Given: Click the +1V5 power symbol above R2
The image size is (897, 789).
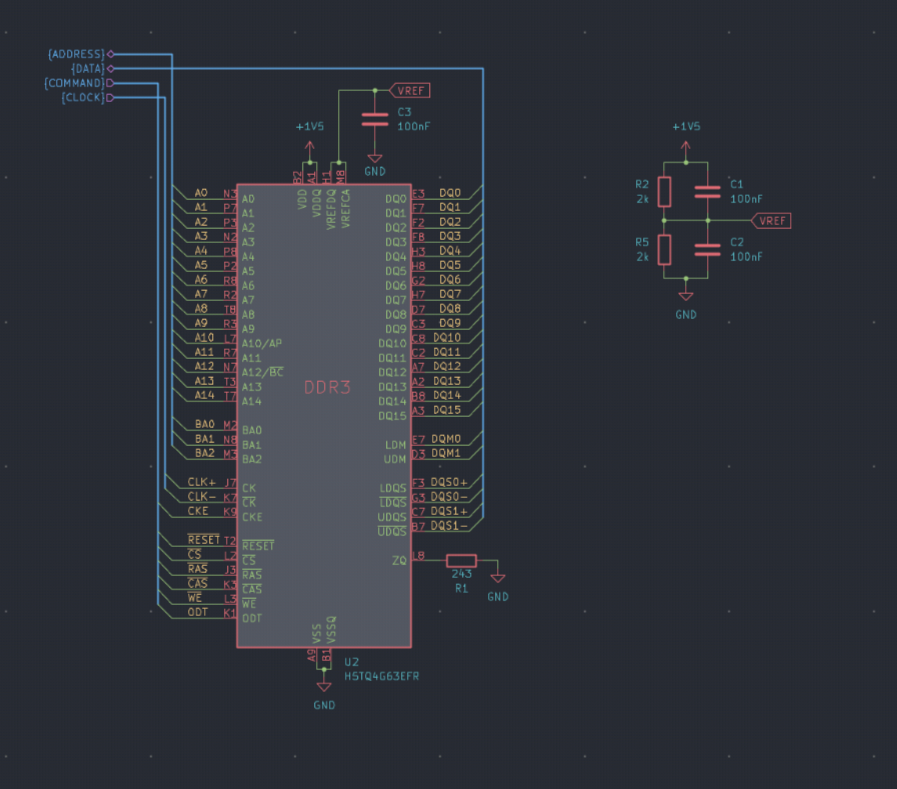Looking at the screenshot, I should [x=686, y=141].
